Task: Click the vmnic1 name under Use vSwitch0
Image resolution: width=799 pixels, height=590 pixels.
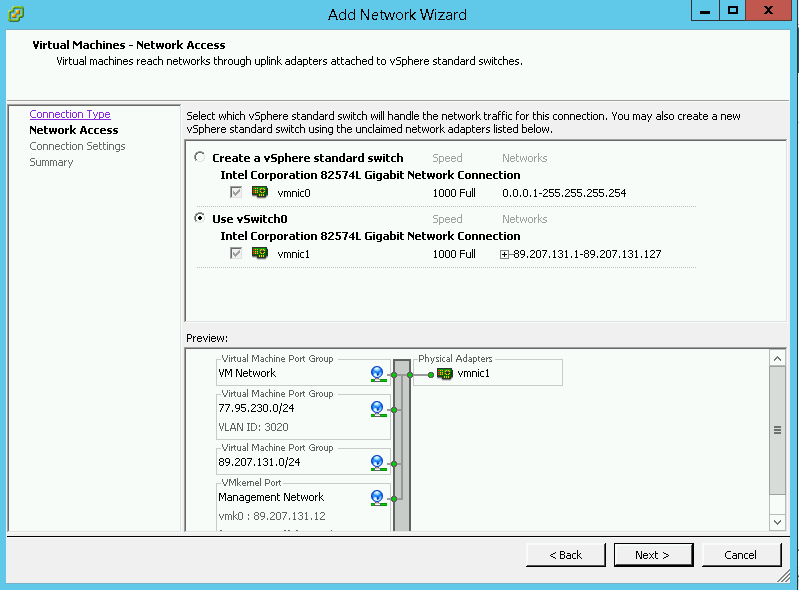Action: click(x=294, y=254)
